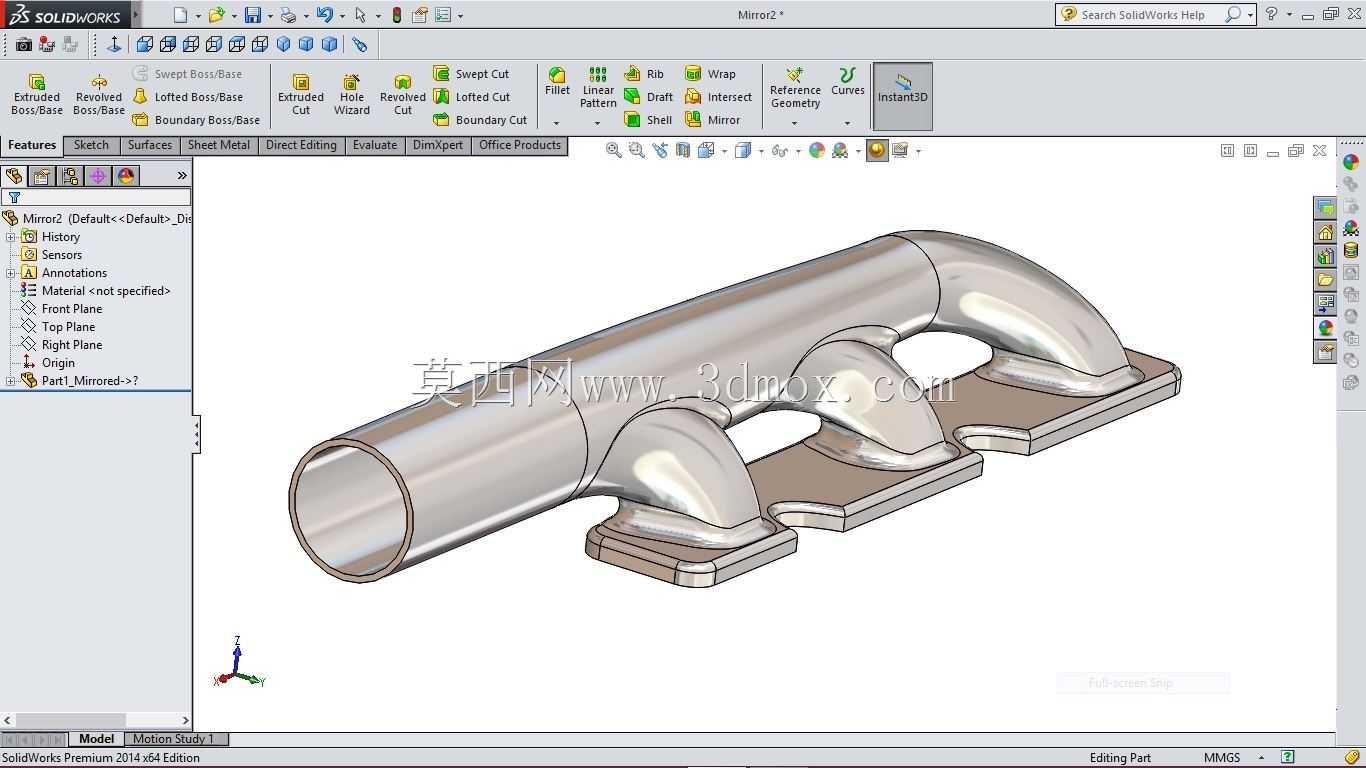Click the FeatureManager filter field

96,197
